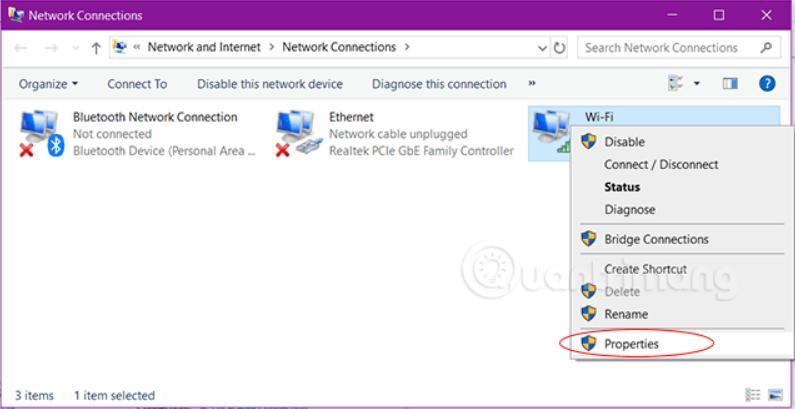795x409 pixels.
Task: Refresh the Network Connections view
Action: (560, 47)
